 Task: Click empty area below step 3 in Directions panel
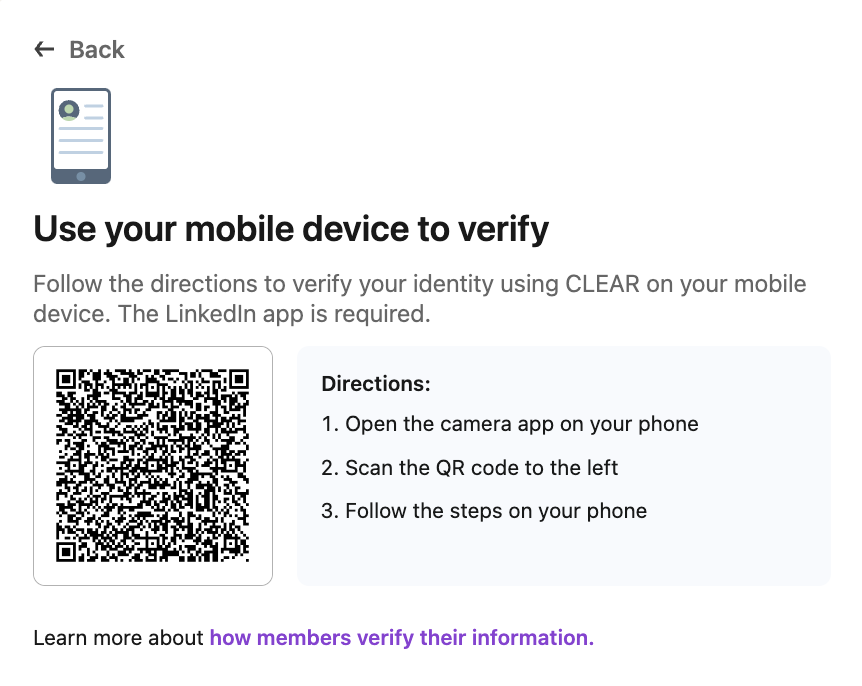click(x=564, y=553)
